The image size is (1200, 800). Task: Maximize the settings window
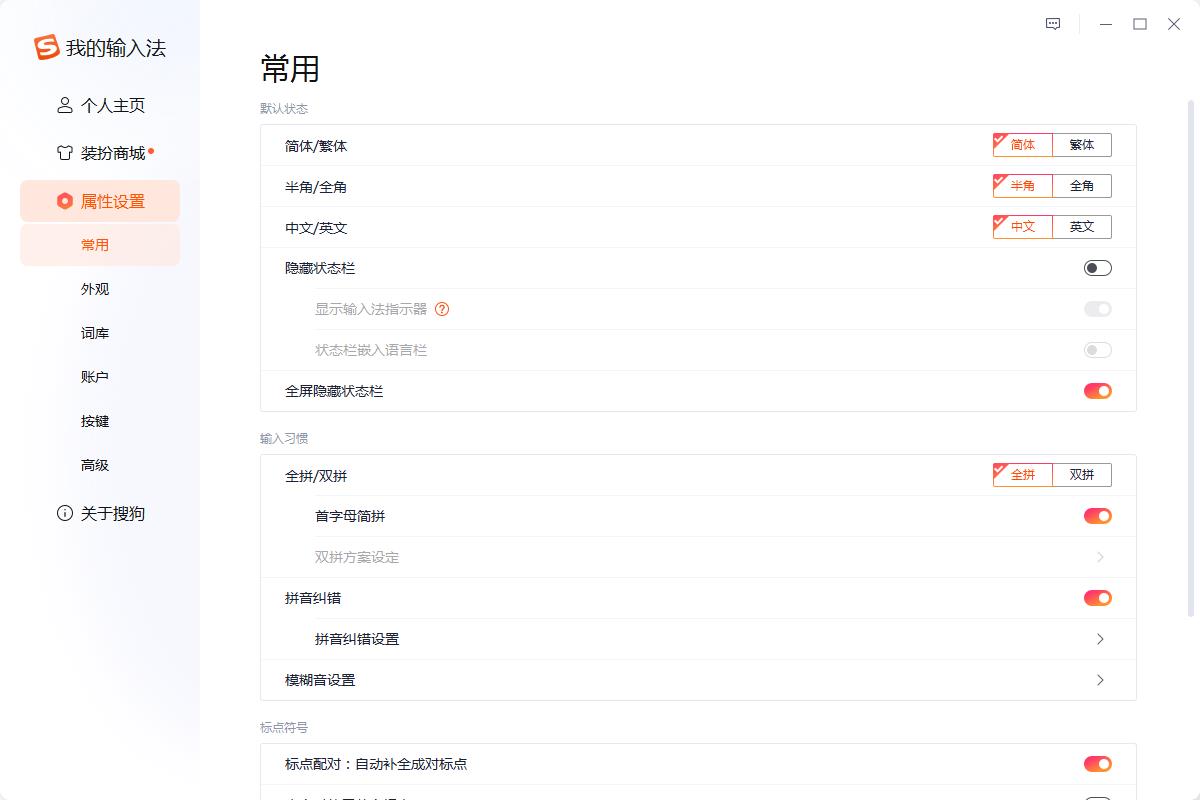pos(1140,24)
